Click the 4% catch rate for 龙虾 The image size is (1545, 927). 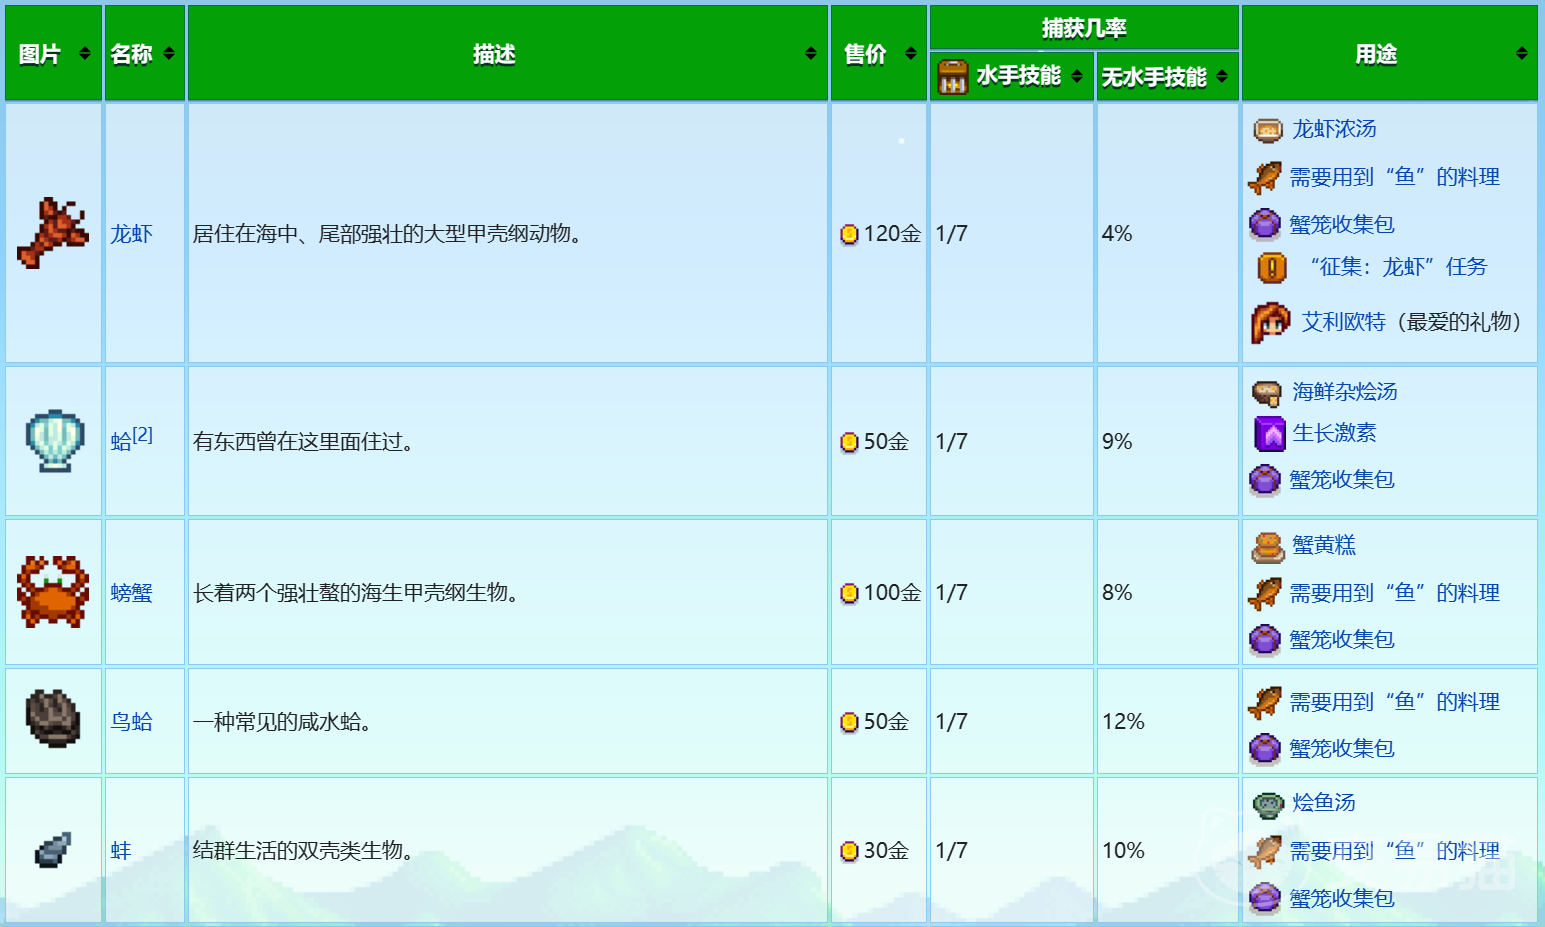pos(1117,234)
